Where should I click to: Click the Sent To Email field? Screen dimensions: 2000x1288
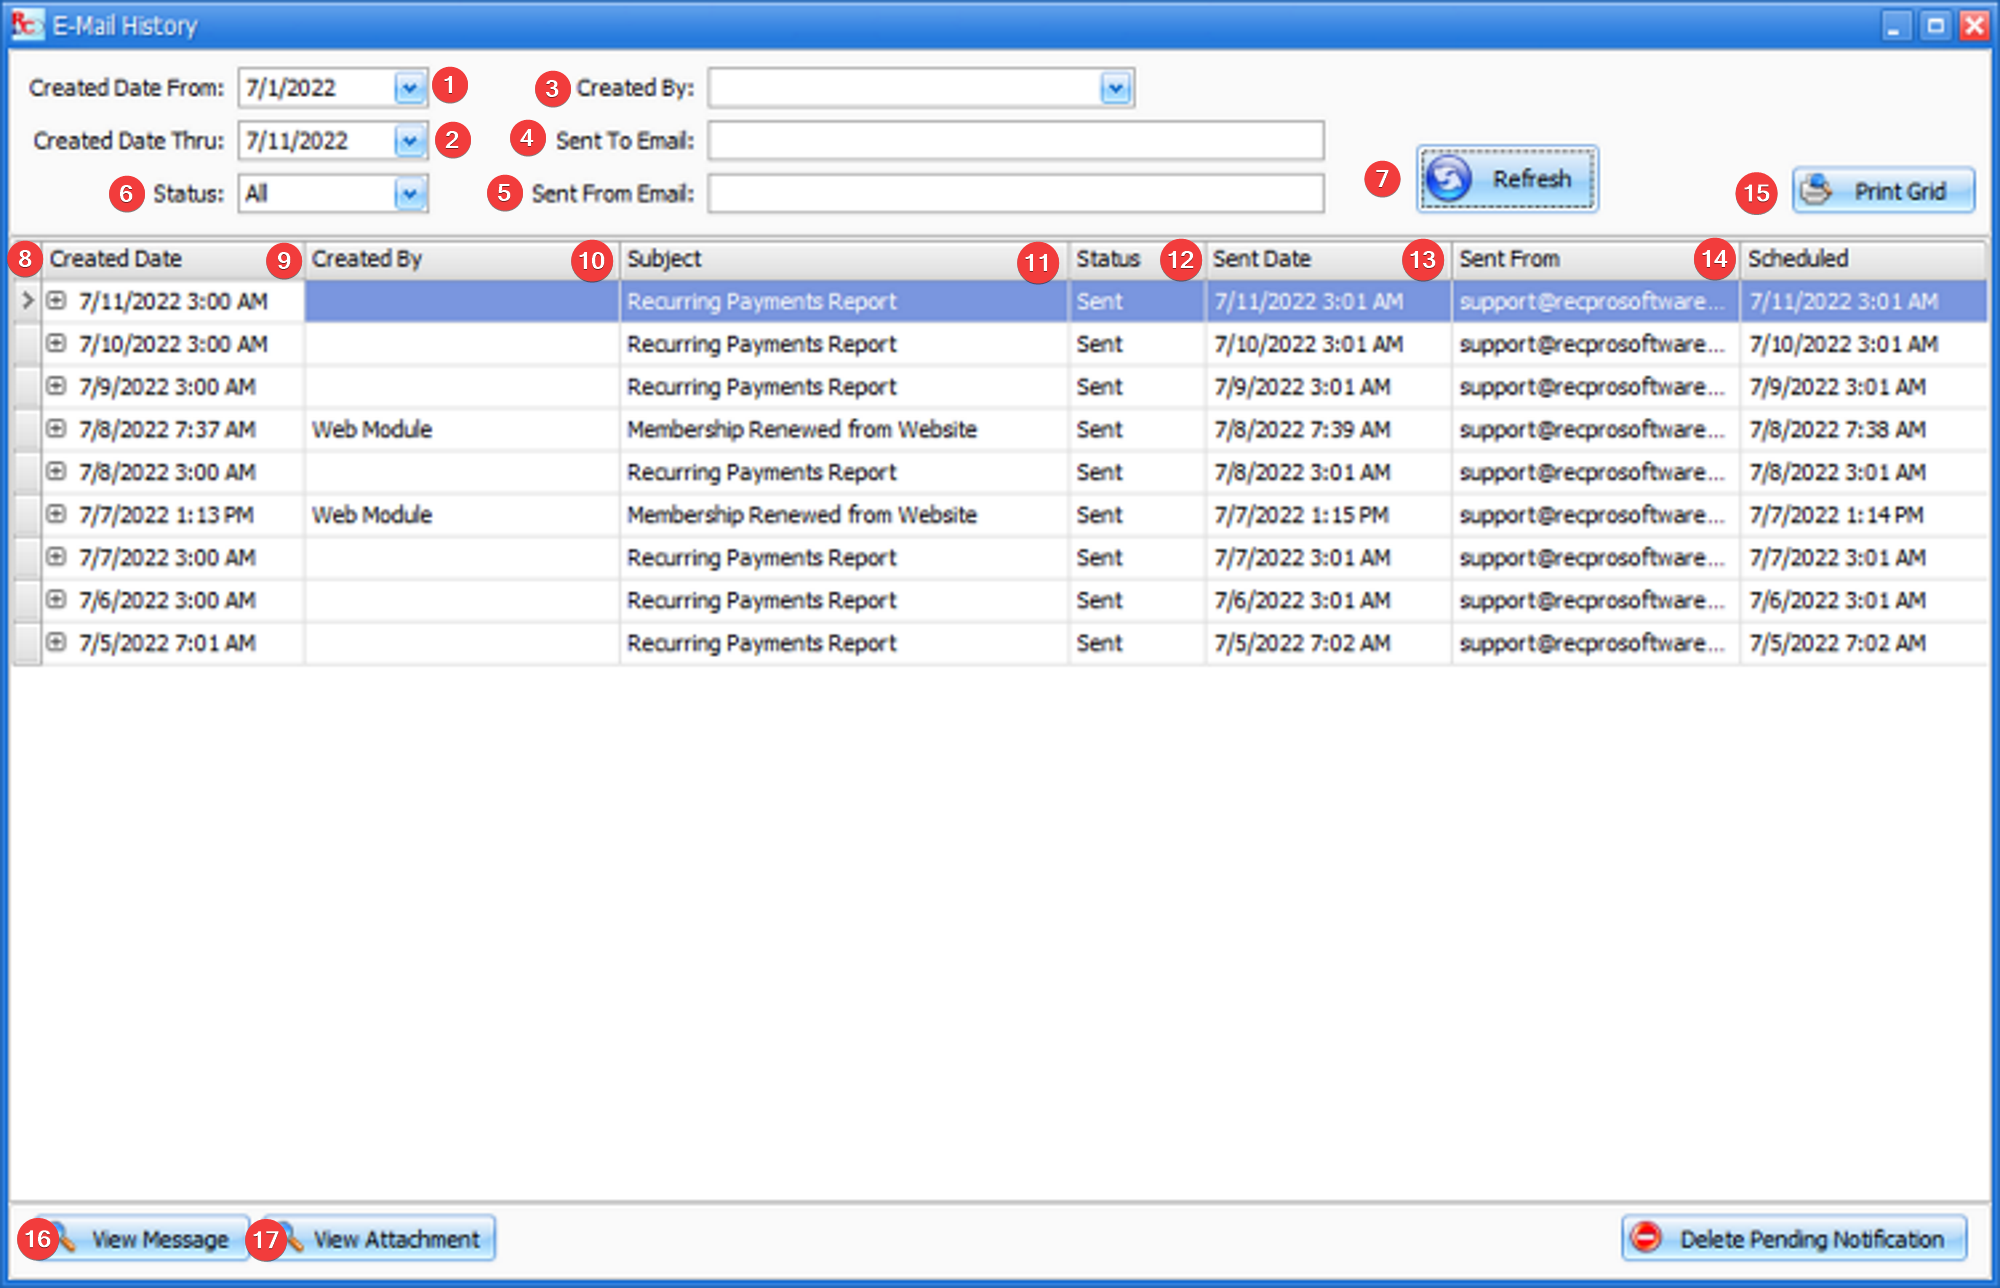coord(1015,141)
